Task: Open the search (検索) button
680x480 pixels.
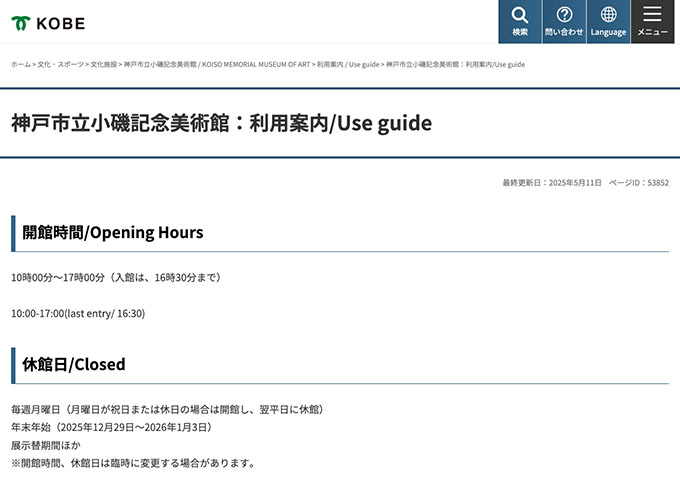Action: pyautogui.click(x=520, y=22)
